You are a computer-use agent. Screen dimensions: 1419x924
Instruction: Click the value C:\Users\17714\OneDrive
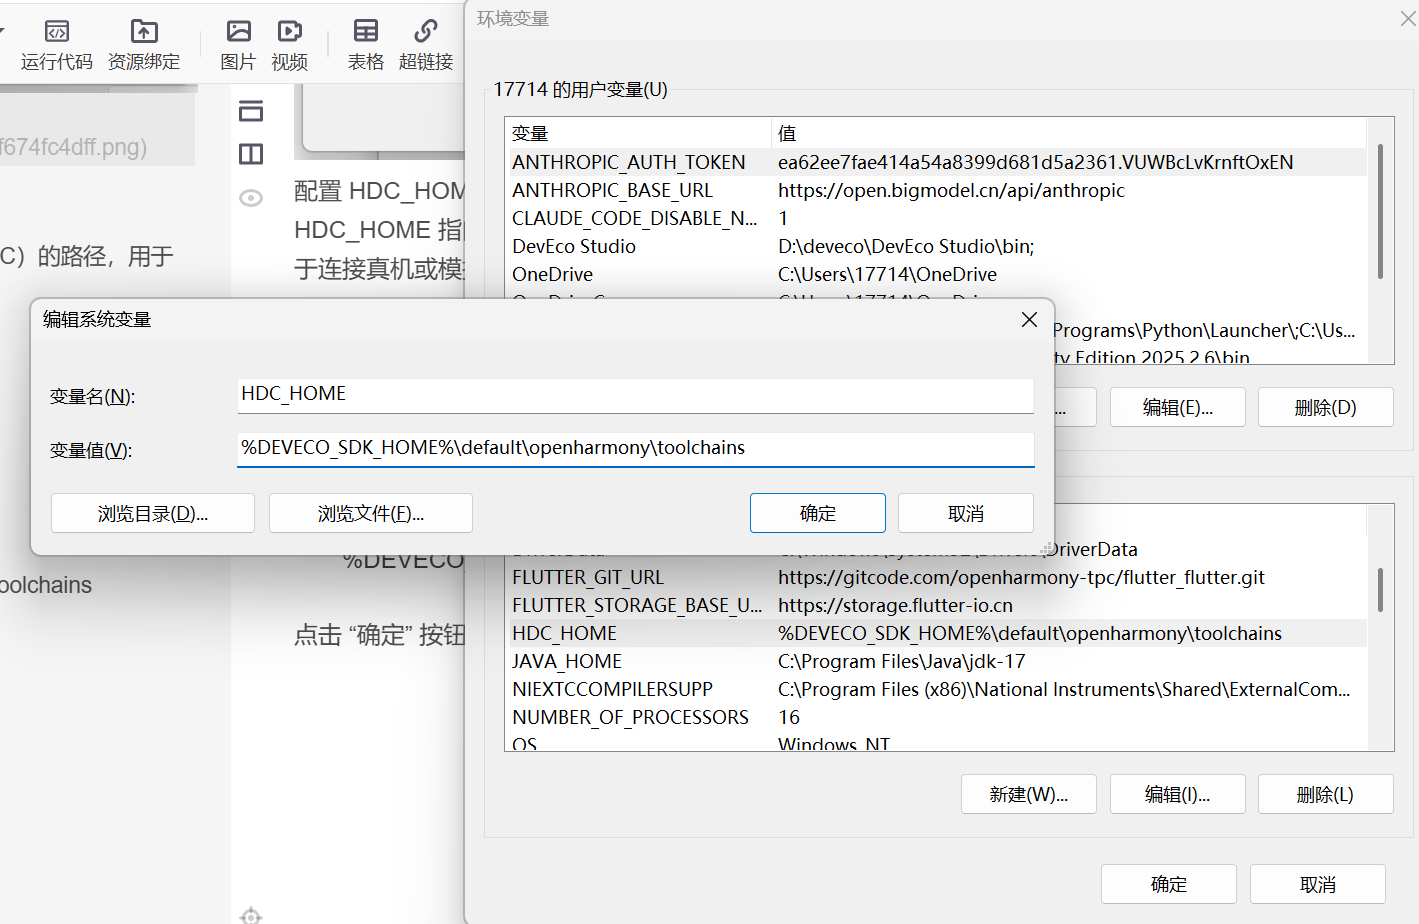pyautogui.click(x=887, y=274)
